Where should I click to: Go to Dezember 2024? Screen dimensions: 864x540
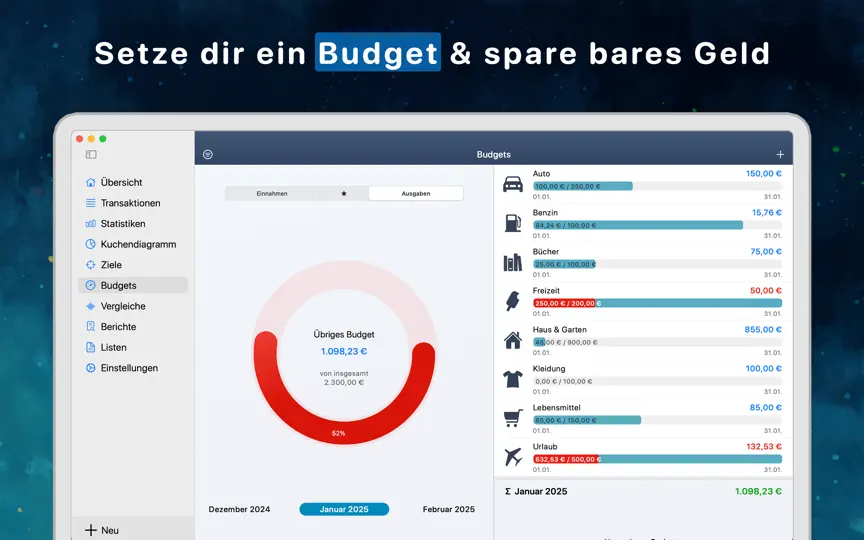click(239, 509)
